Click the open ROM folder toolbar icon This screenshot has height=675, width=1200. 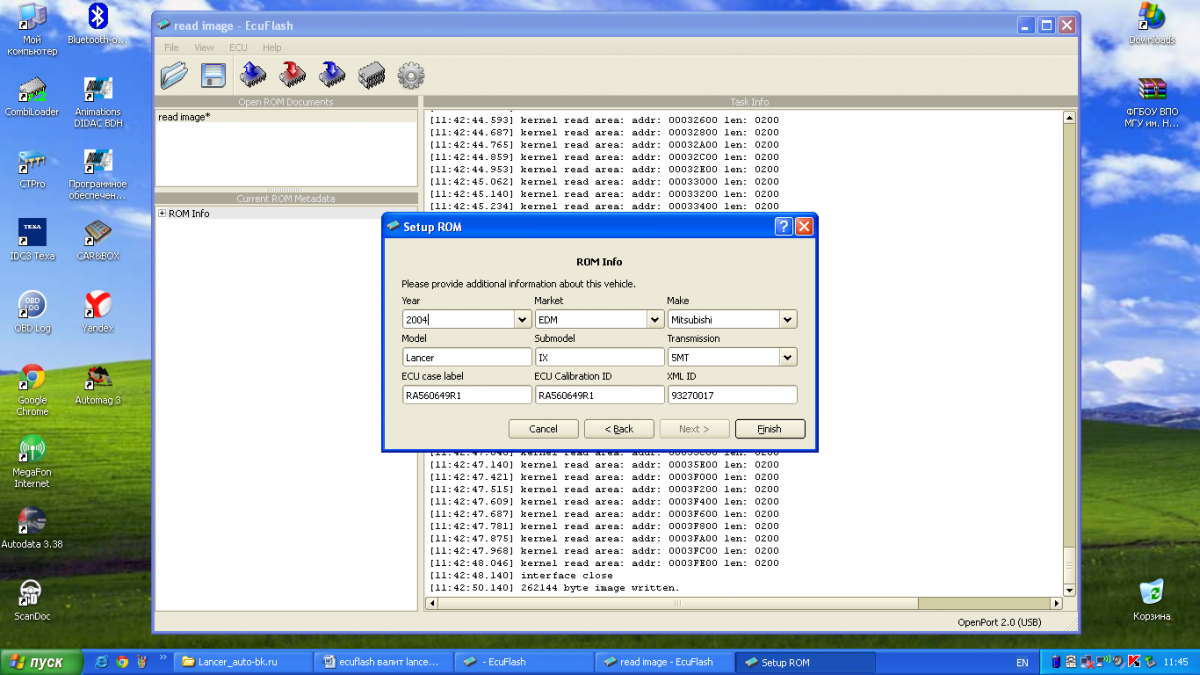point(174,75)
